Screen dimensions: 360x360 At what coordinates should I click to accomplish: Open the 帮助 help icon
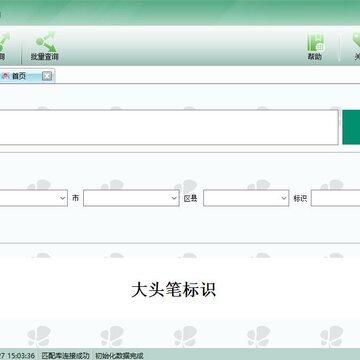point(315,46)
